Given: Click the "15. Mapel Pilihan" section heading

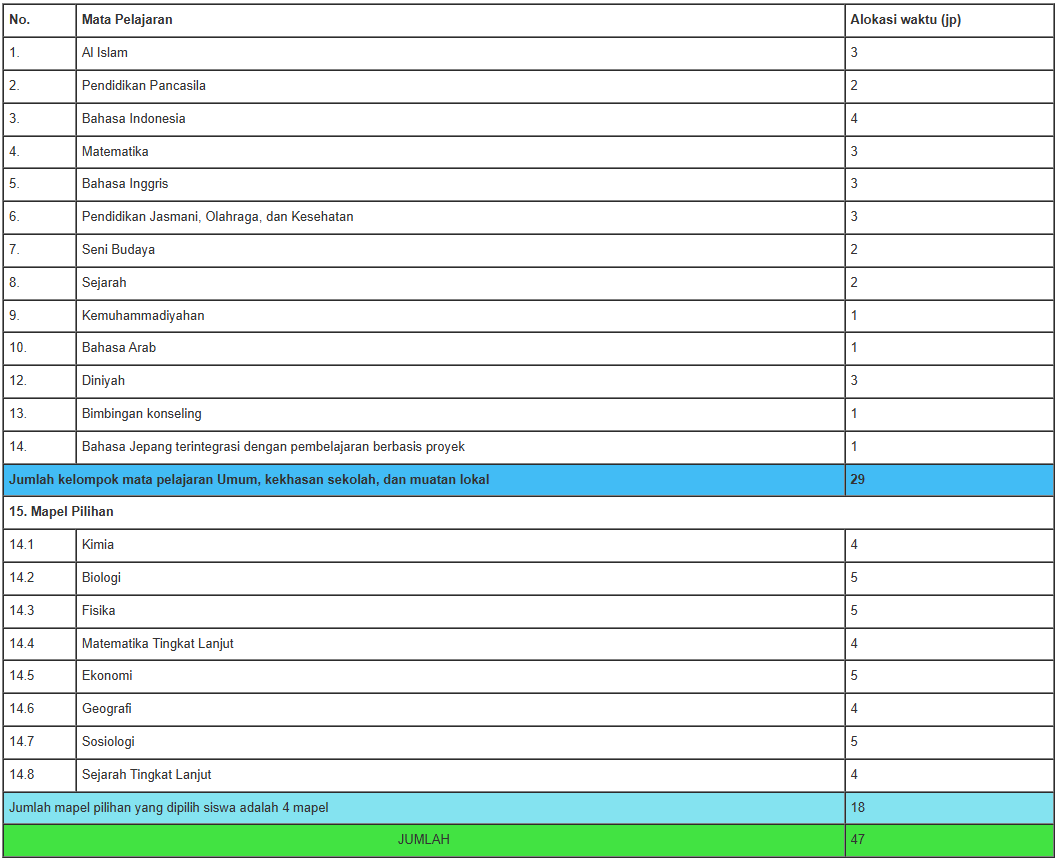Looking at the screenshot, I should (61, 512).
